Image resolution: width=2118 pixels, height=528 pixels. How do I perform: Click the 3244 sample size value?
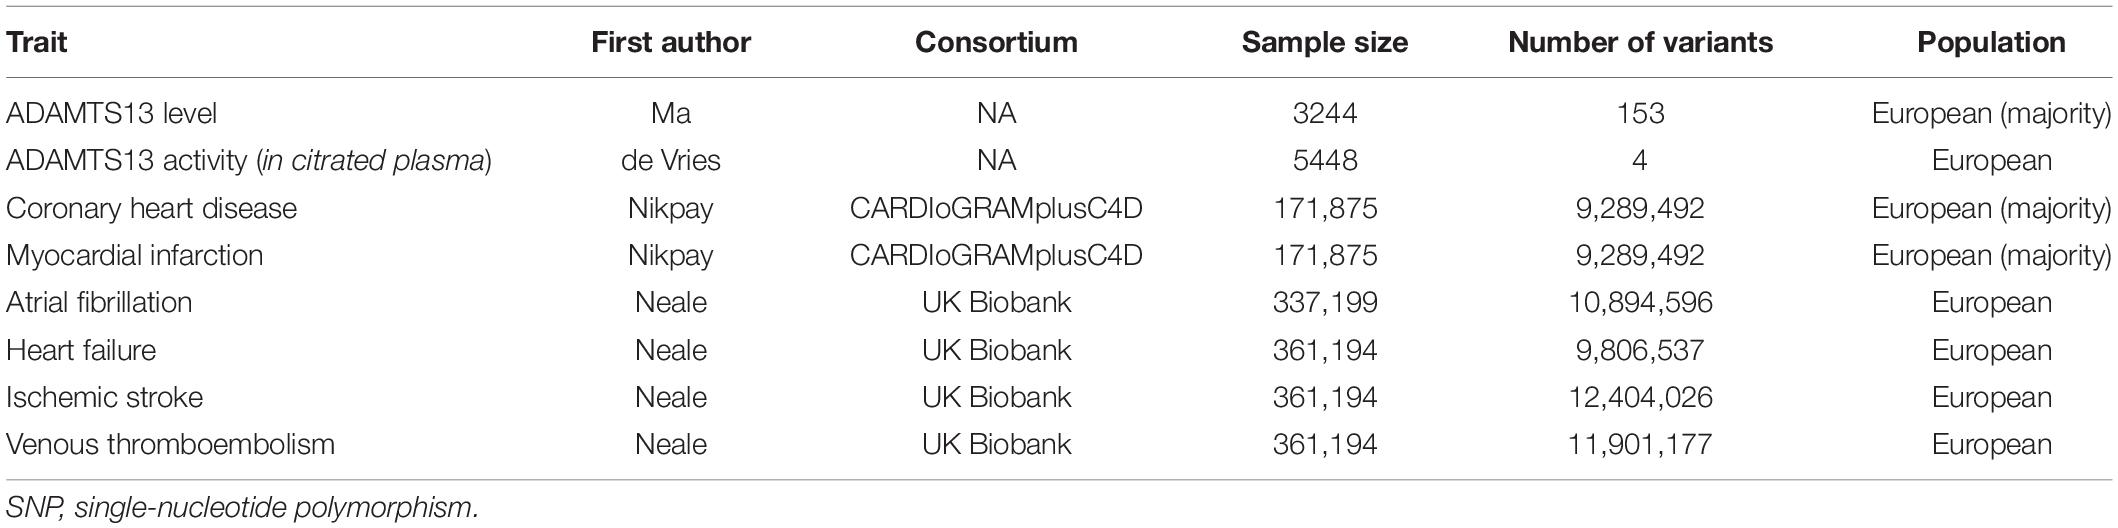tap(1325, 114)
